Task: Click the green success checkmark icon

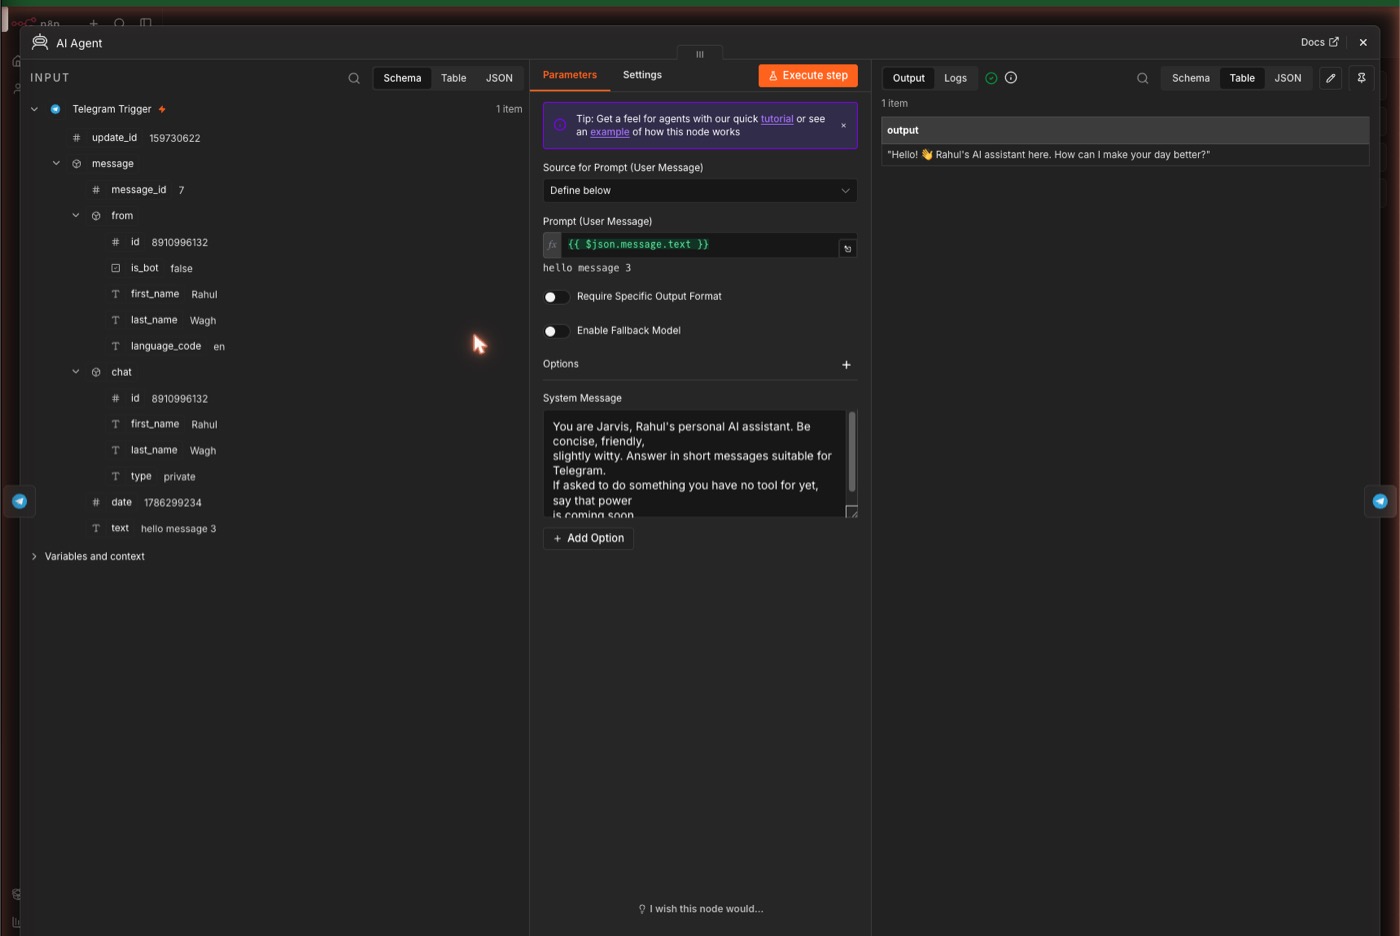Action: click(x=991, y=78)
